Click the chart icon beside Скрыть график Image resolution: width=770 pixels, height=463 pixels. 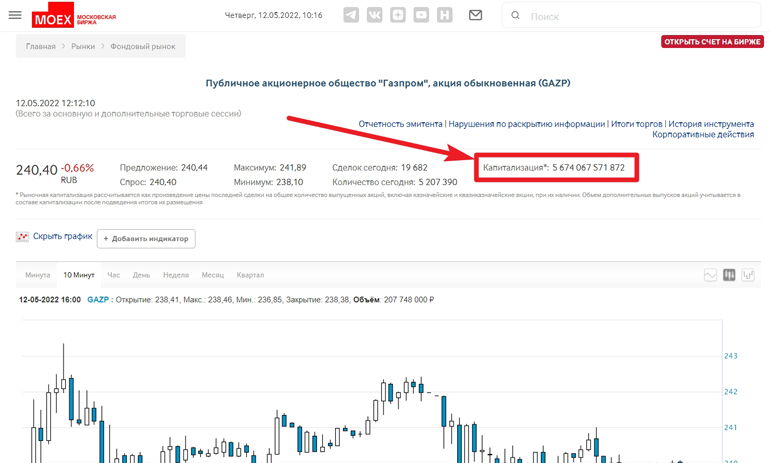point(22,237)
